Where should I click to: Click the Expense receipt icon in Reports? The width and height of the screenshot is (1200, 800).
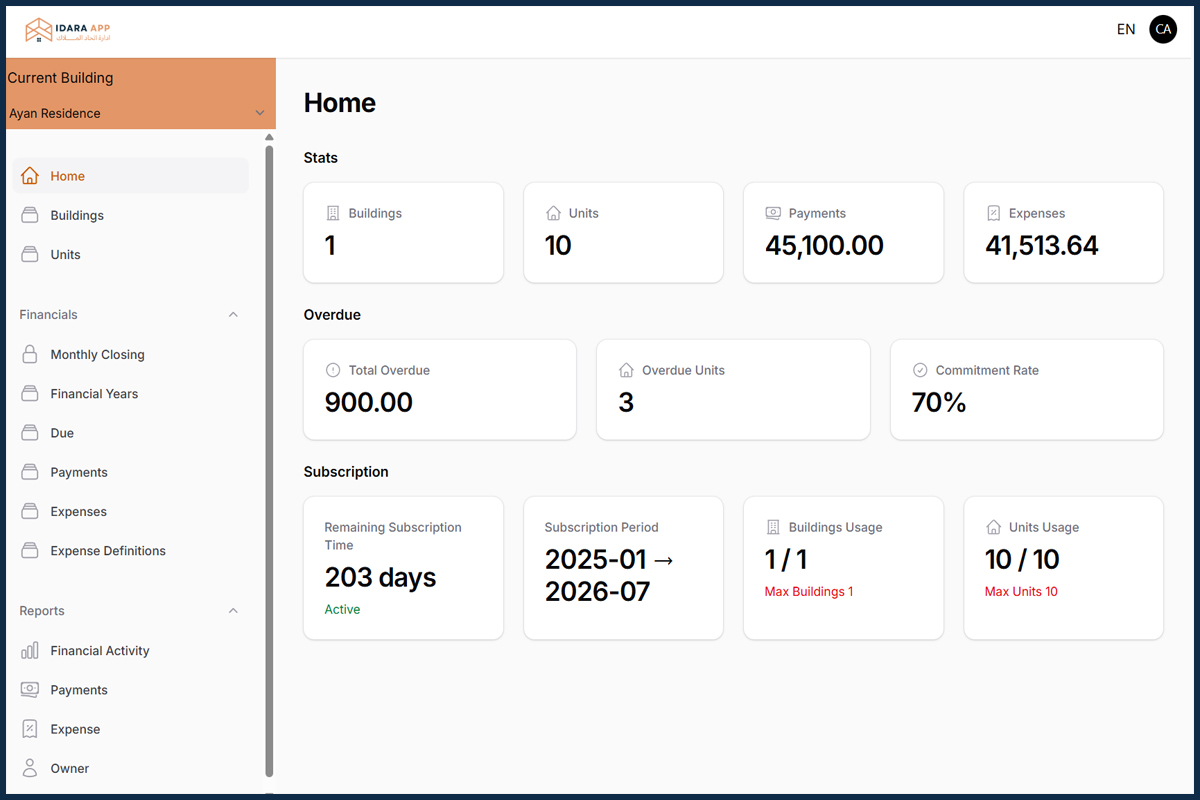(x=30, y=729)
